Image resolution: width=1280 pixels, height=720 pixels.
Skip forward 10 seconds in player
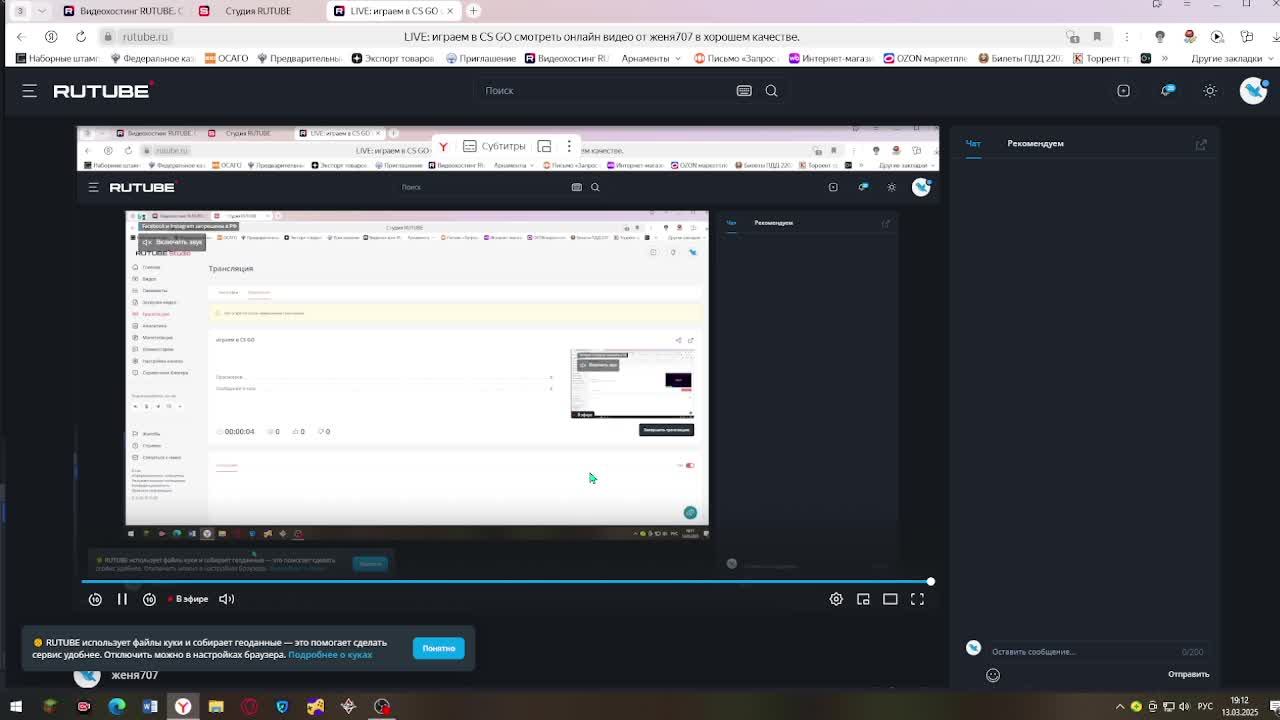(149, 599)
